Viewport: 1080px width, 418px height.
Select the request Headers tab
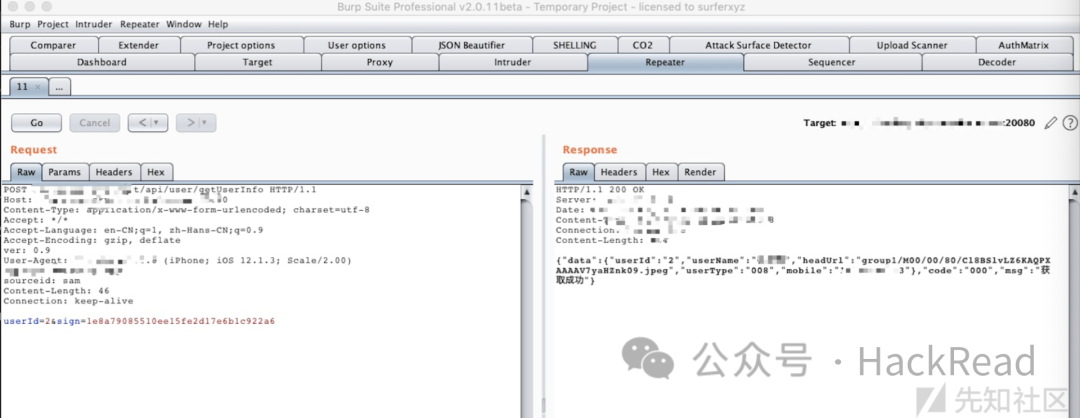click(114, 172)
